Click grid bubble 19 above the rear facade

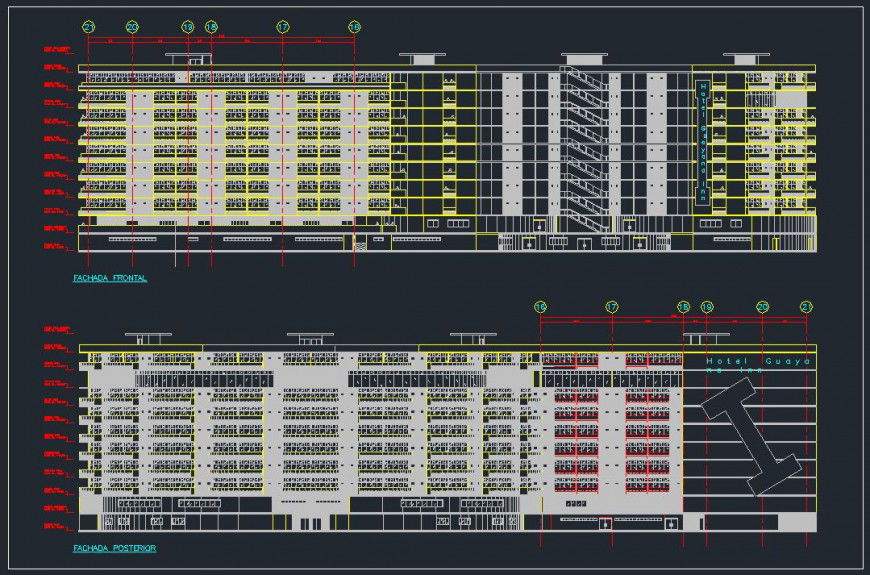706,307
